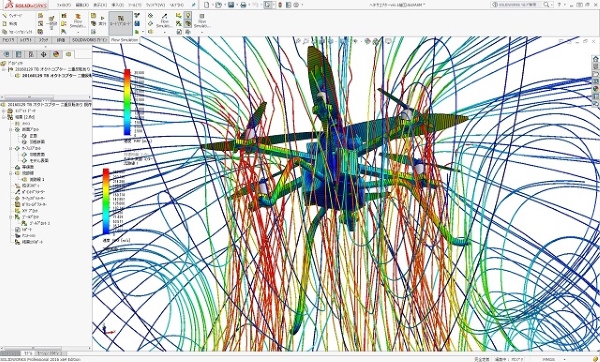This screenshot has height=362, width=600.
Task: Toggle the highlighted load results mode button
Action: (x=121, y=21)
